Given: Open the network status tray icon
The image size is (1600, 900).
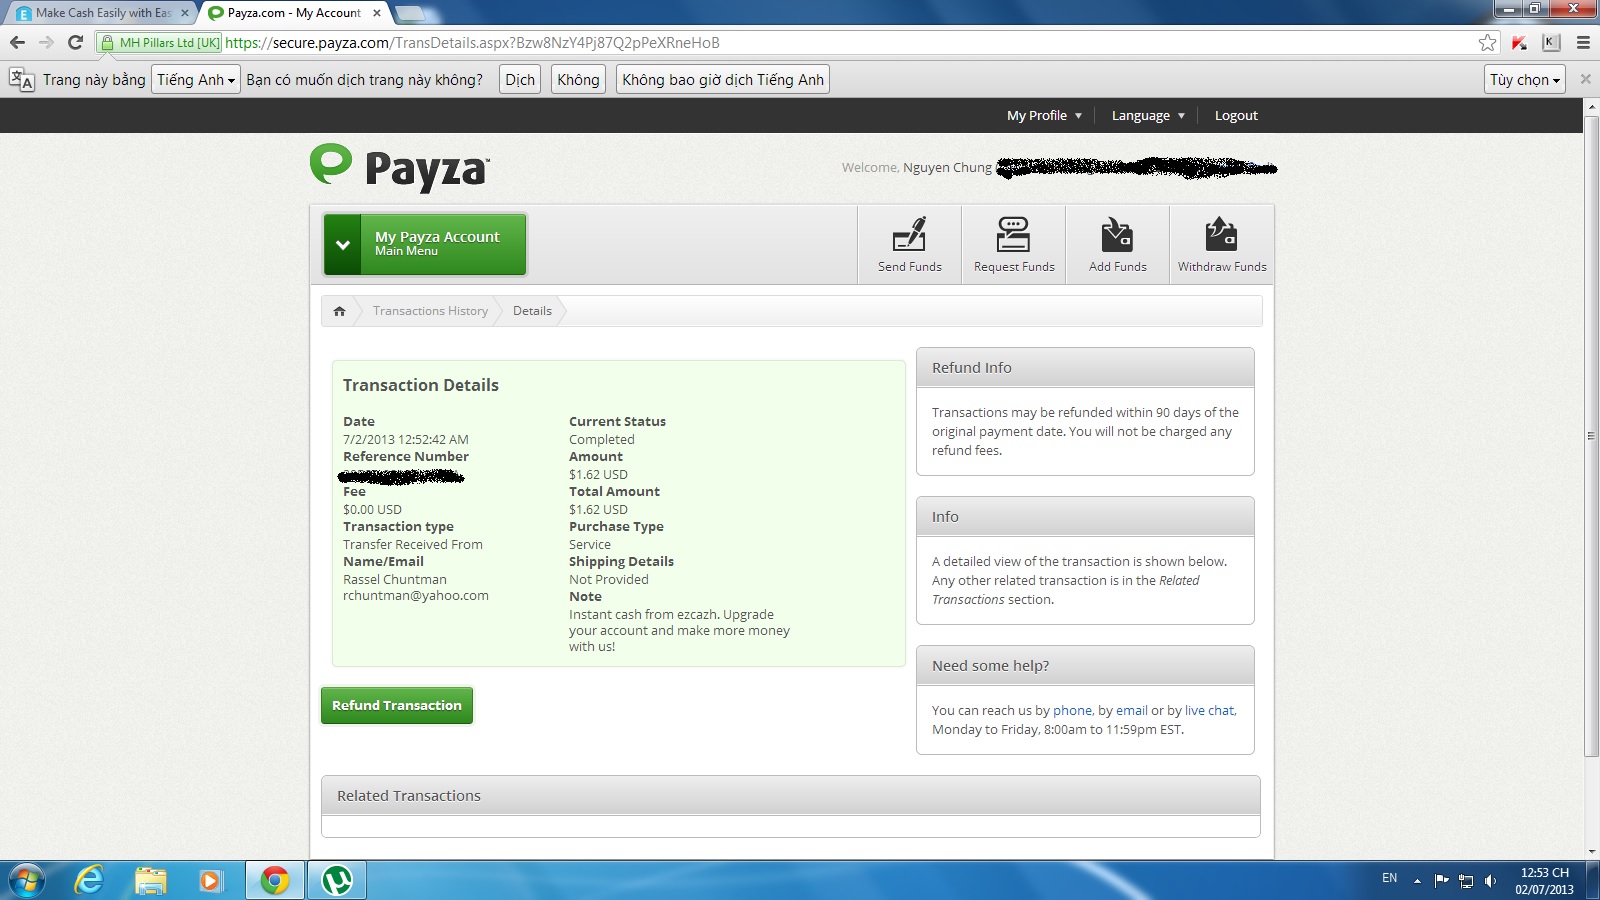Looking at the screenshot, I should click(x=1466, y=880).
